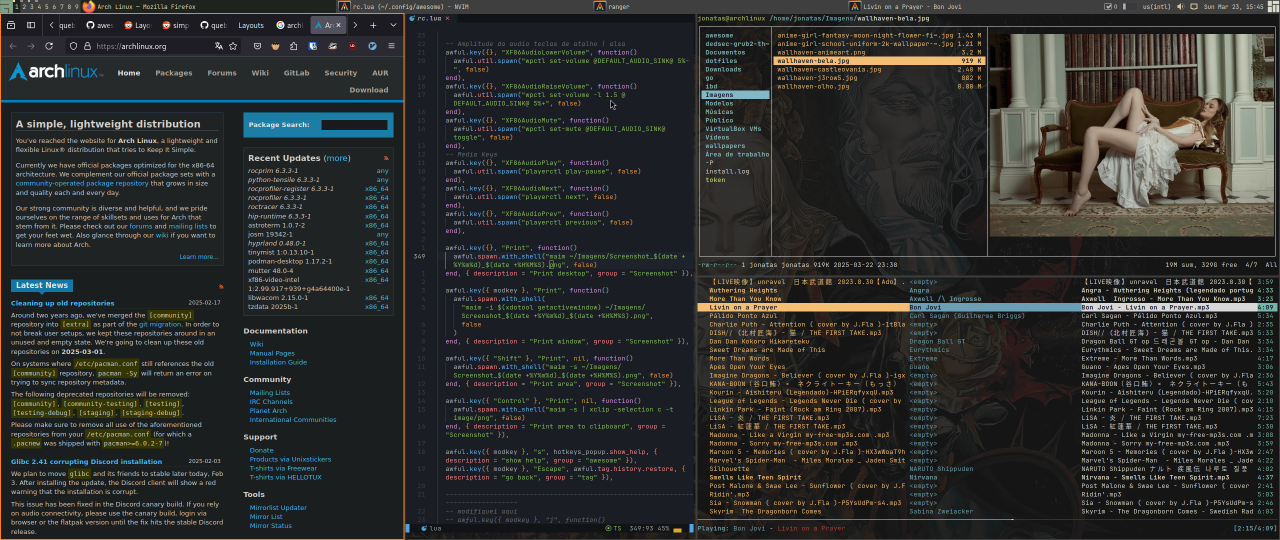This screenshot has width=1280, height=540.
Task: Open Firefox extensions puzzle icon
Action: point(293,46)
